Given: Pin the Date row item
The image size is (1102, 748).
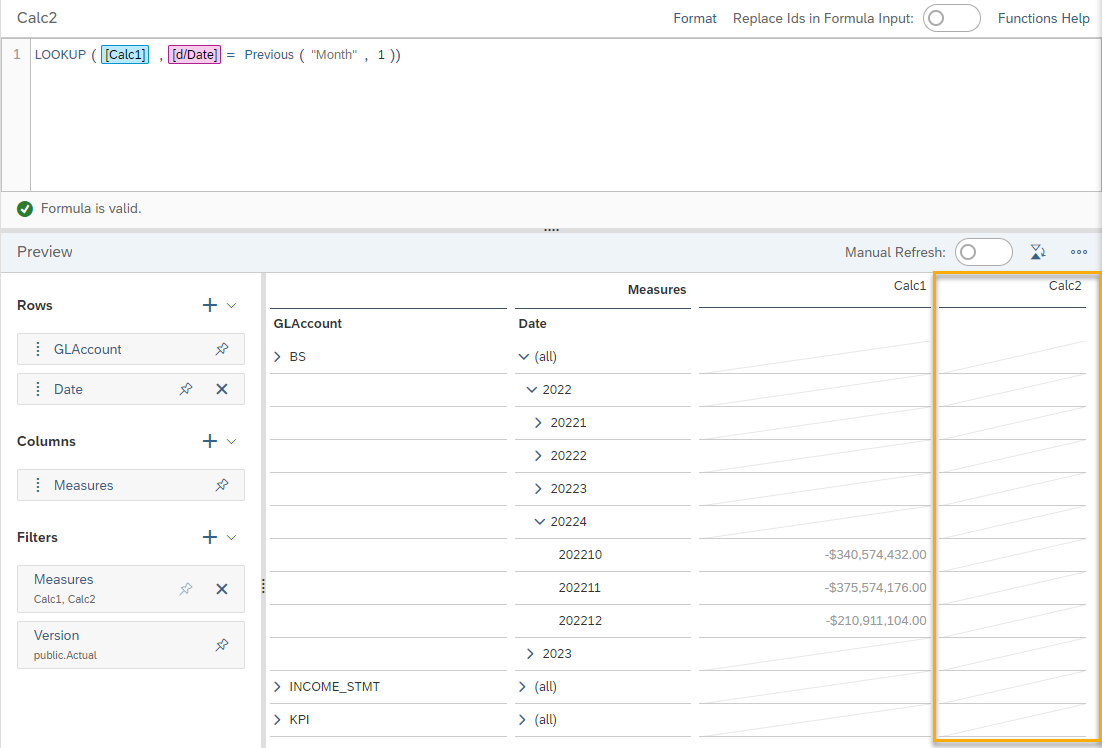Looking at the screenshot, I should coord(186,389).
